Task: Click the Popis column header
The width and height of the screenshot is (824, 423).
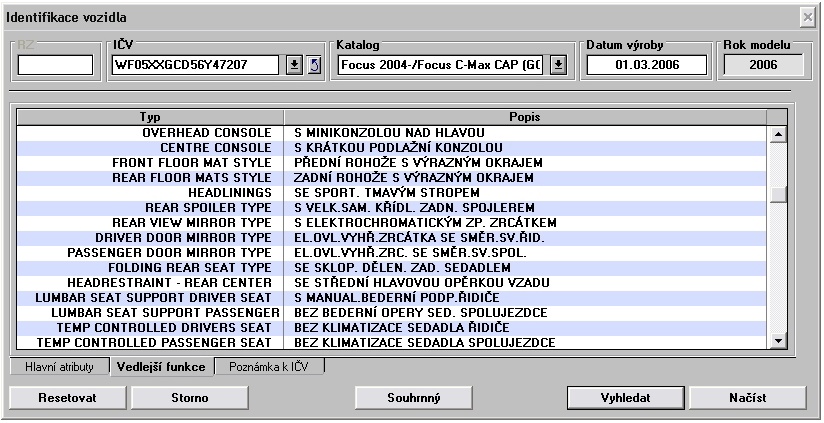Action: [x=525, y=117]
